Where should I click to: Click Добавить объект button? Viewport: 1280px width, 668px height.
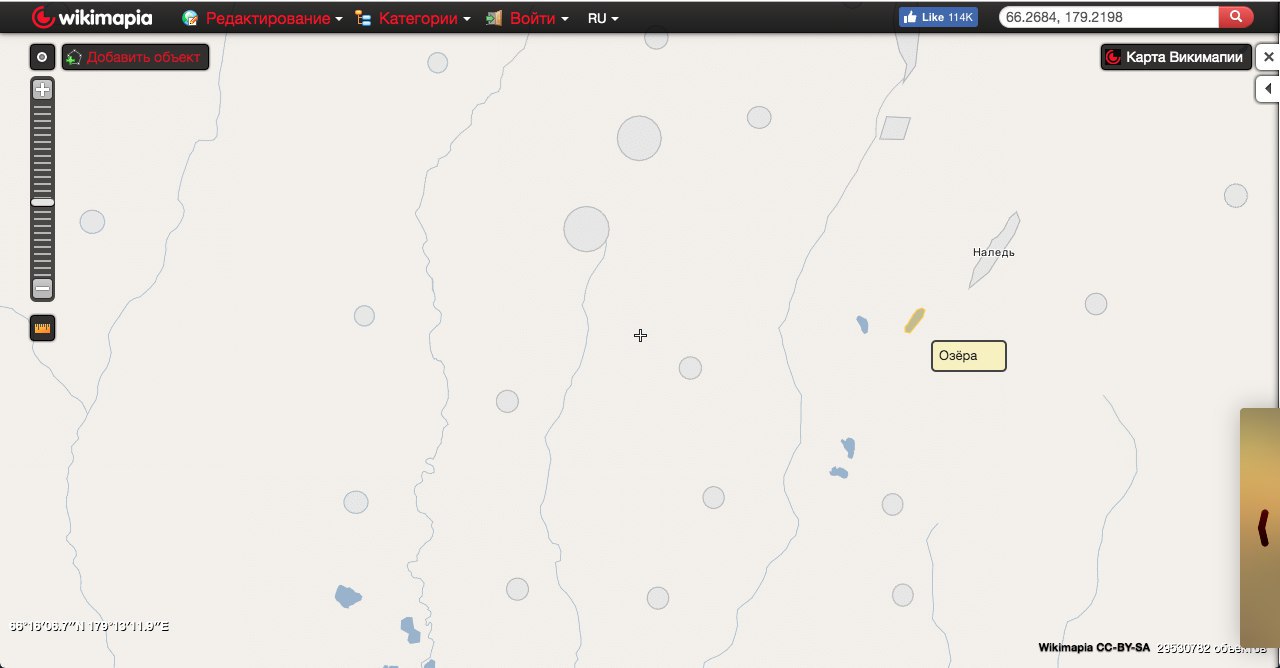pyautogui.click(x=135, y=57)
